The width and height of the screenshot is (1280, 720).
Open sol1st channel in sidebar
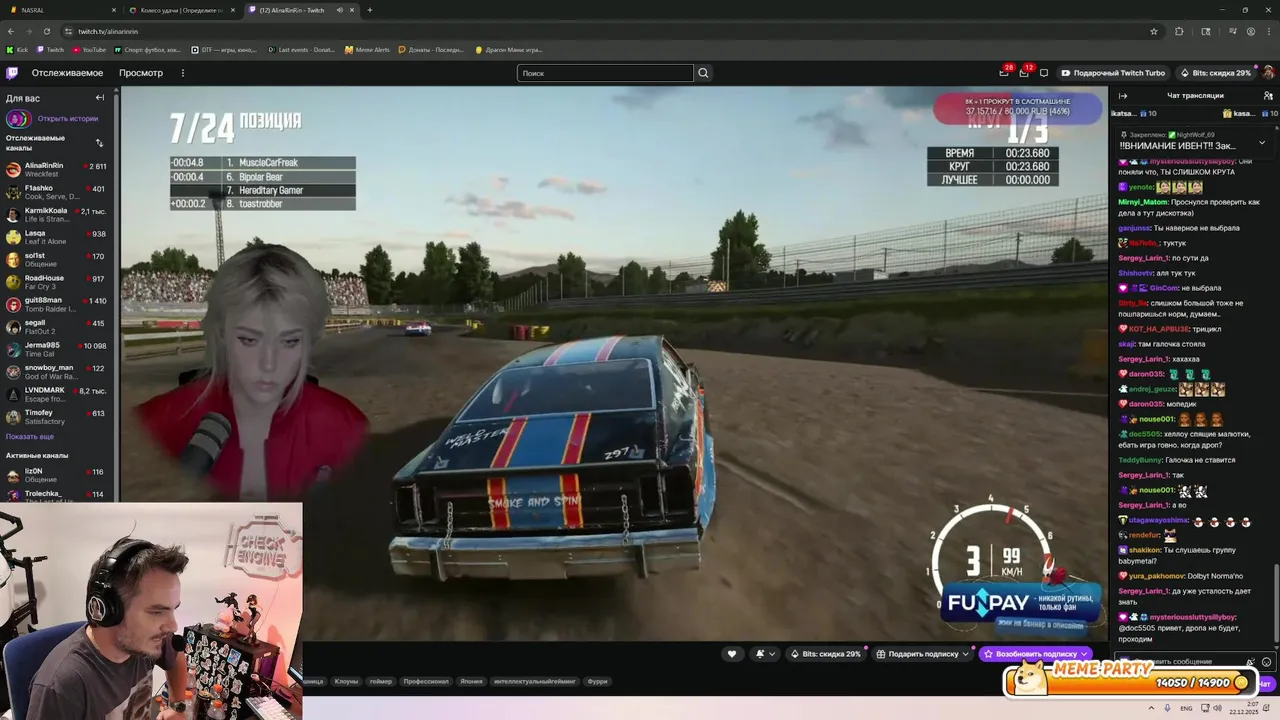pos(58,259)
